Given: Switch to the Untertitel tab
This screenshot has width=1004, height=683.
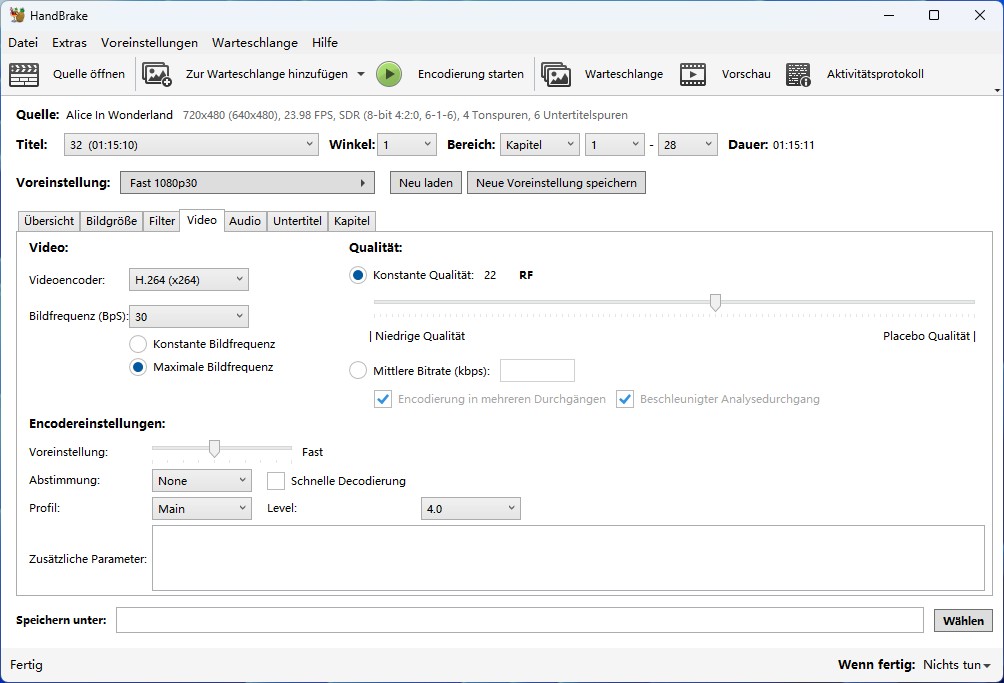Looking at the screenshot, I should coord(297,221).
